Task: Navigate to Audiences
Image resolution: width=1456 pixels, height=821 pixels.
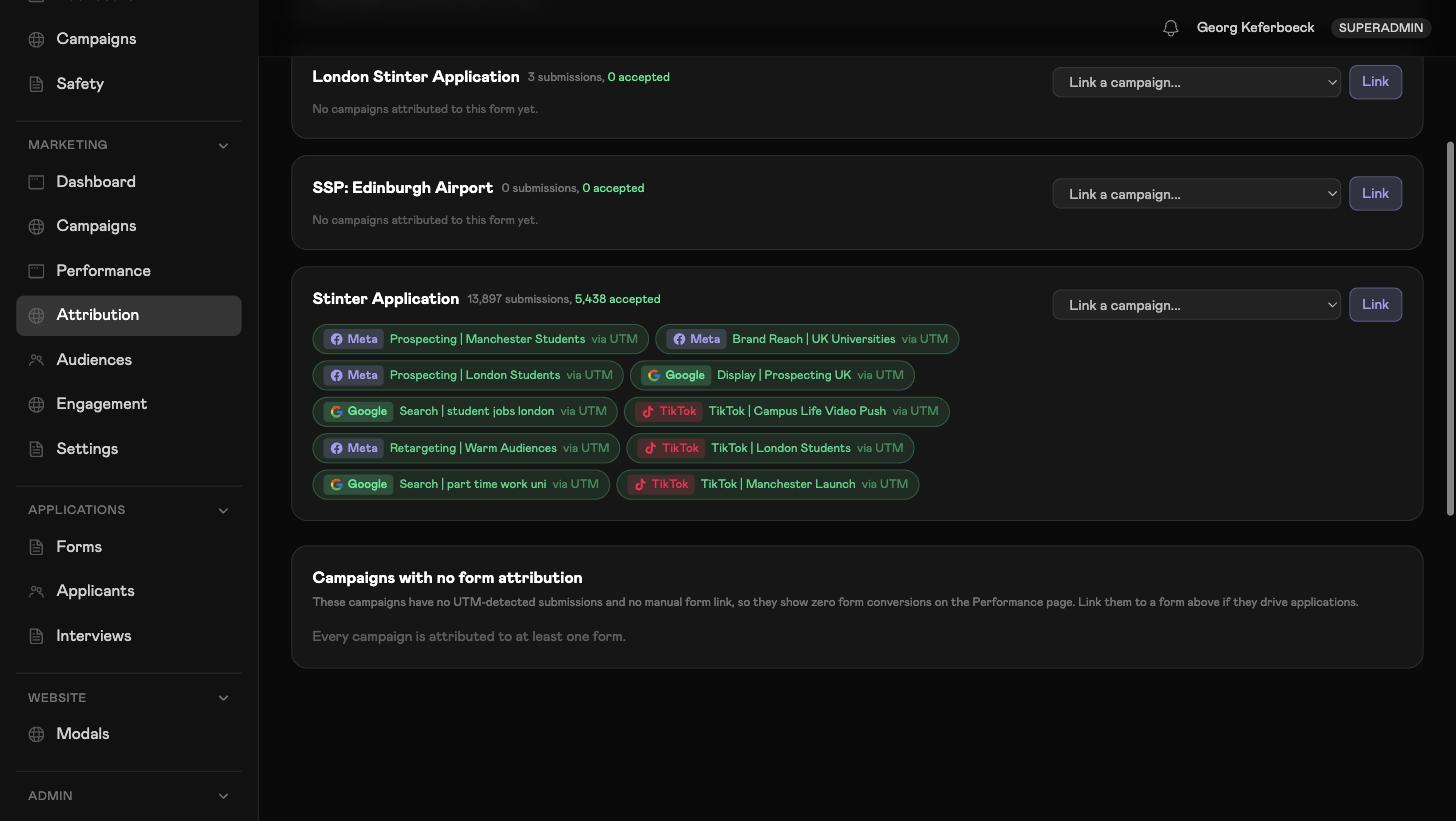Action: (129, 360)
